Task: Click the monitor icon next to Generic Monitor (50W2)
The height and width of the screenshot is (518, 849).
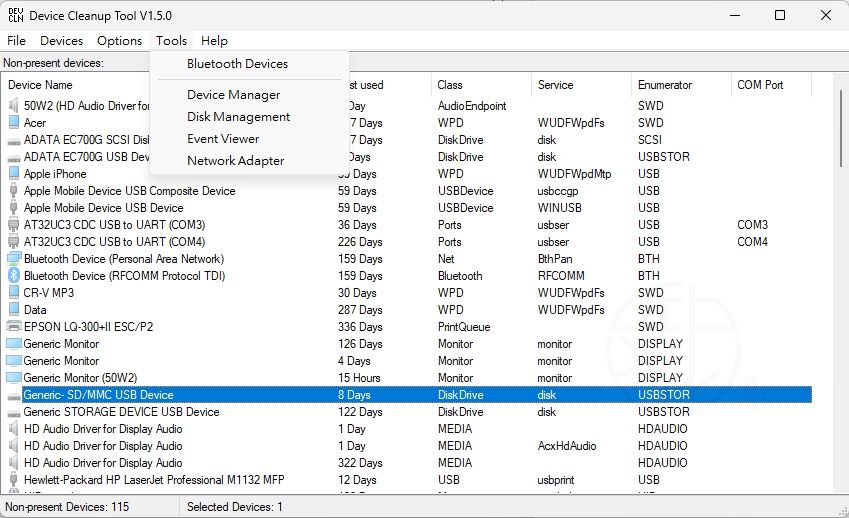Action: coord(14,378)
